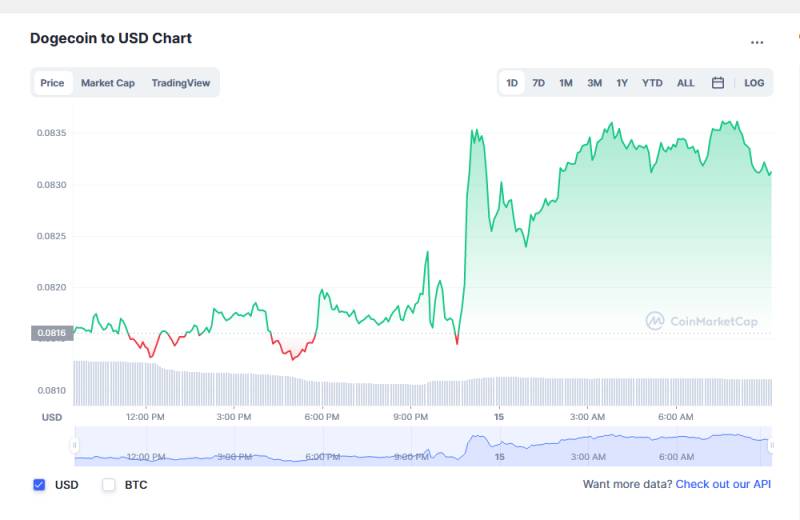Click the 6:00 AM main x-axis label
Image resolution: width=800 pixels, height=520 pixels.
click(676, 417)
